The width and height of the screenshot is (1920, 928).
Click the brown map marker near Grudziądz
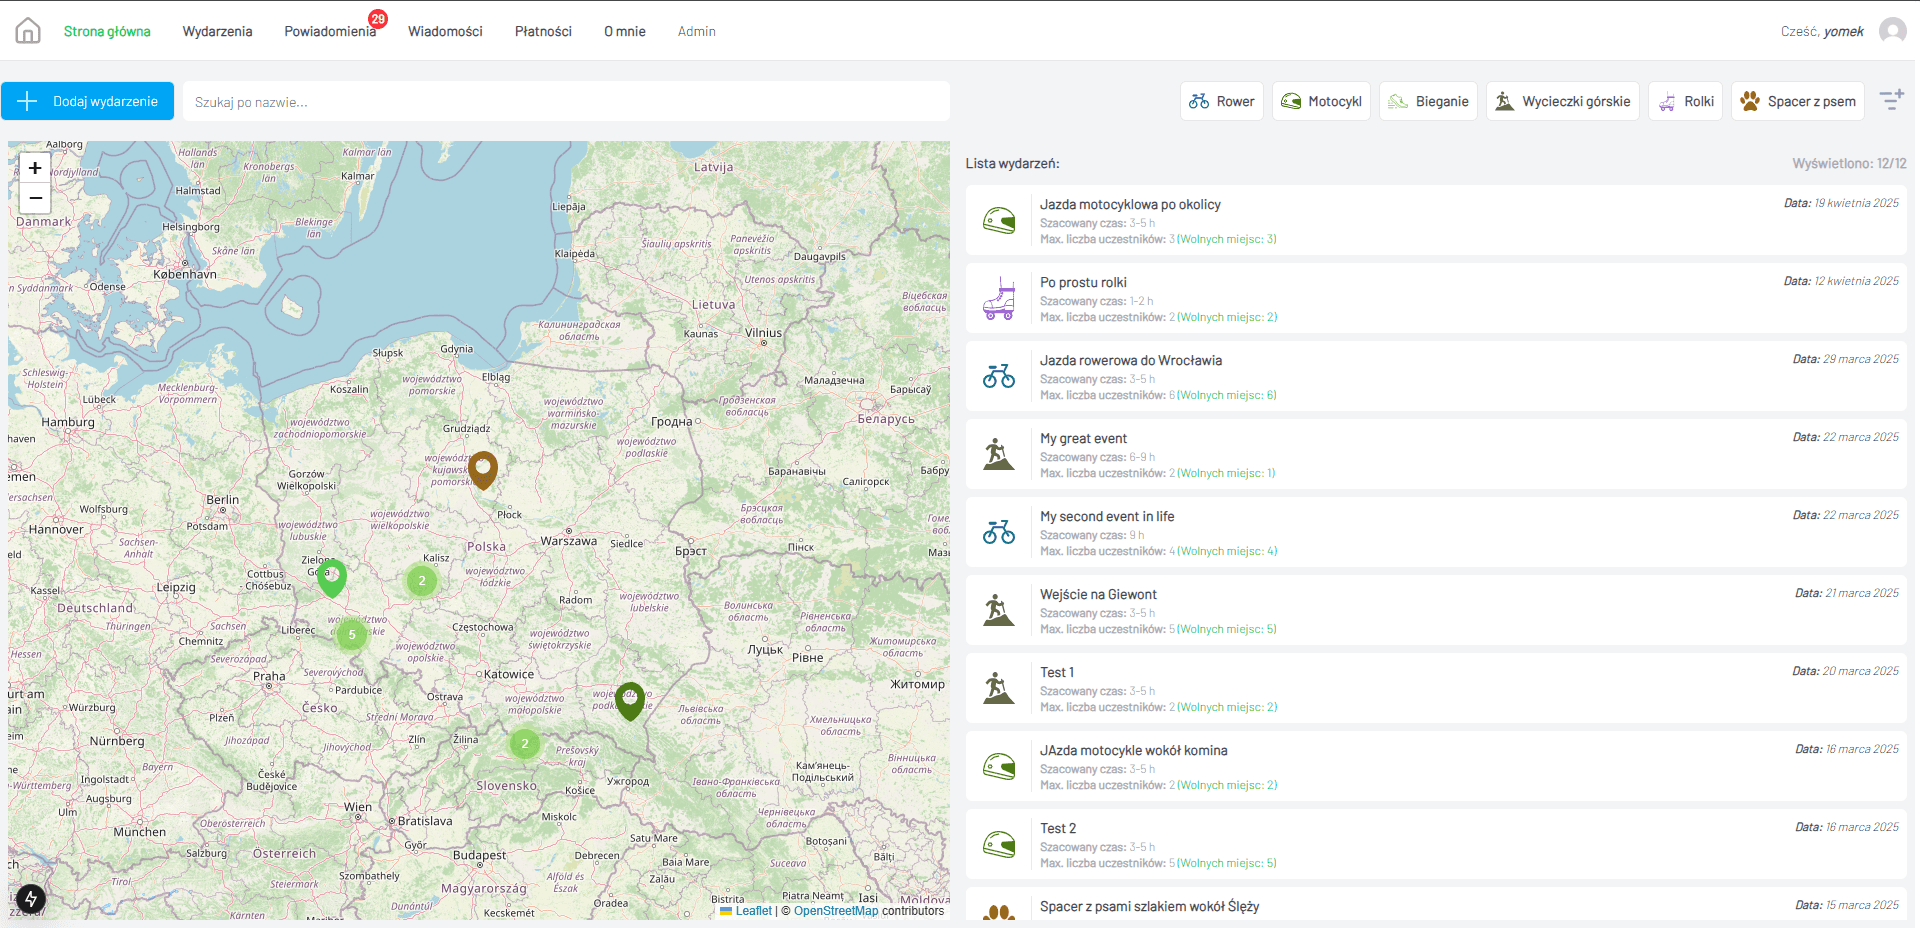click(x=483, y=468)
